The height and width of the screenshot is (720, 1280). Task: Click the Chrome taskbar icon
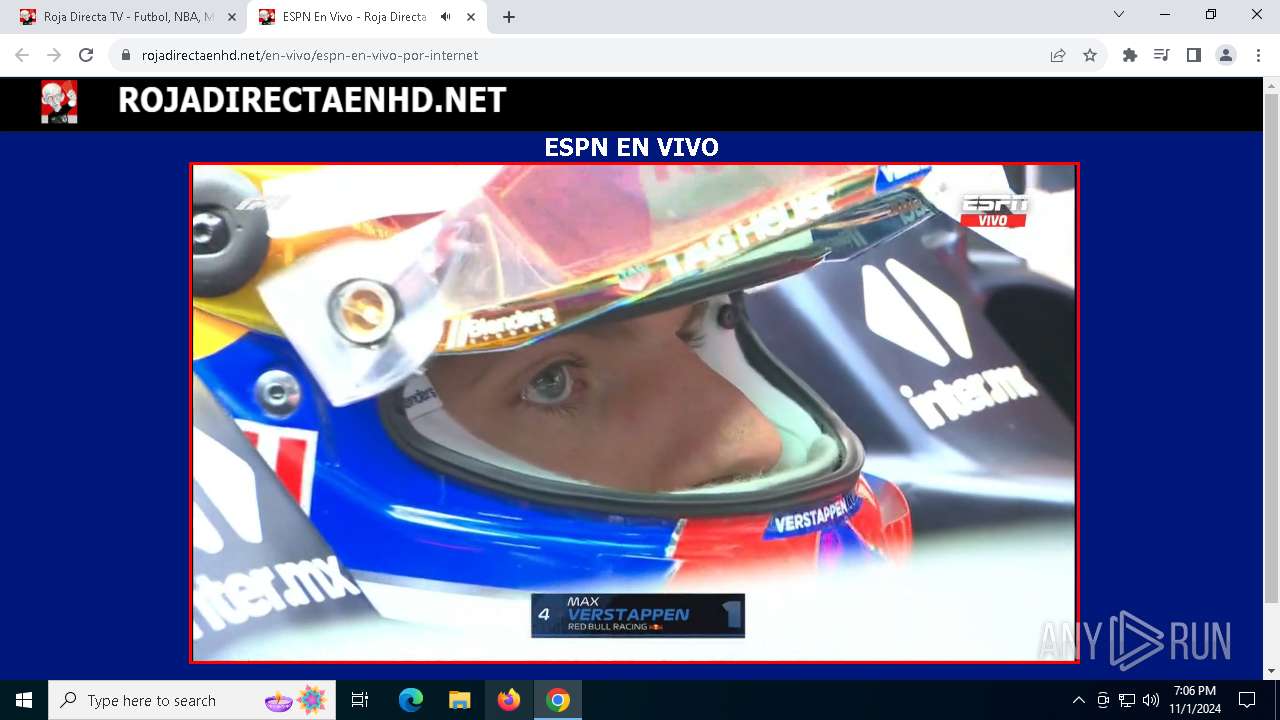click(x=558, y=700)
